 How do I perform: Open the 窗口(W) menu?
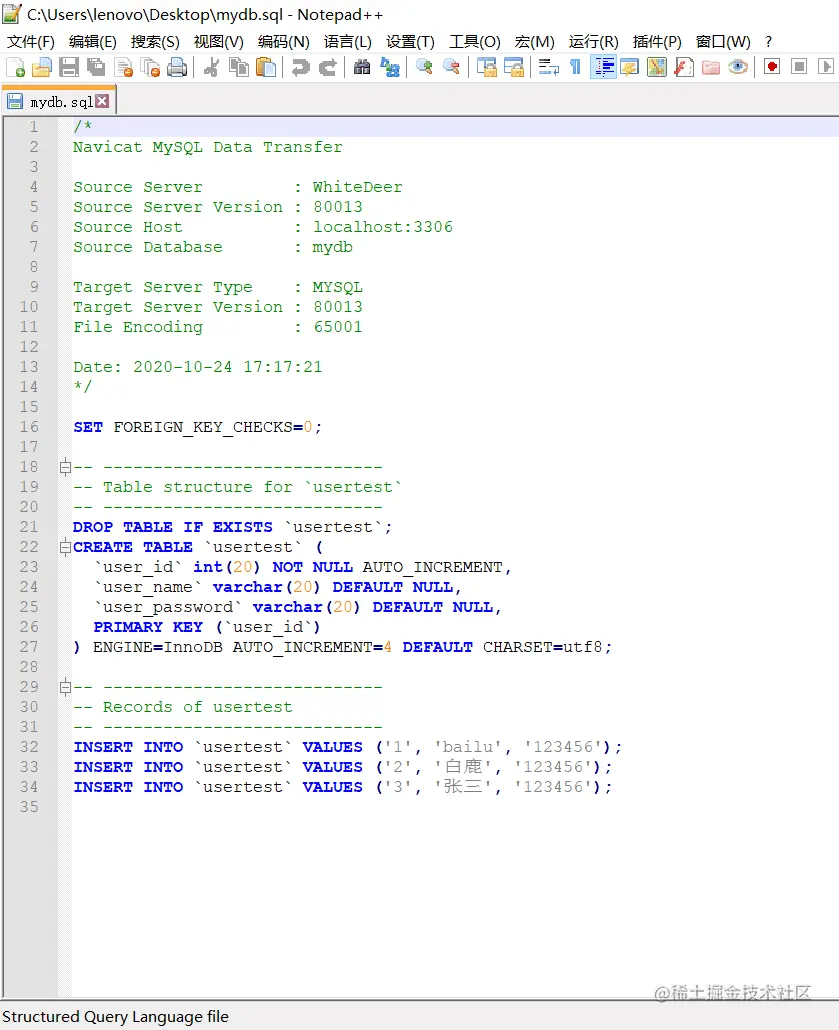pos(723,42)
